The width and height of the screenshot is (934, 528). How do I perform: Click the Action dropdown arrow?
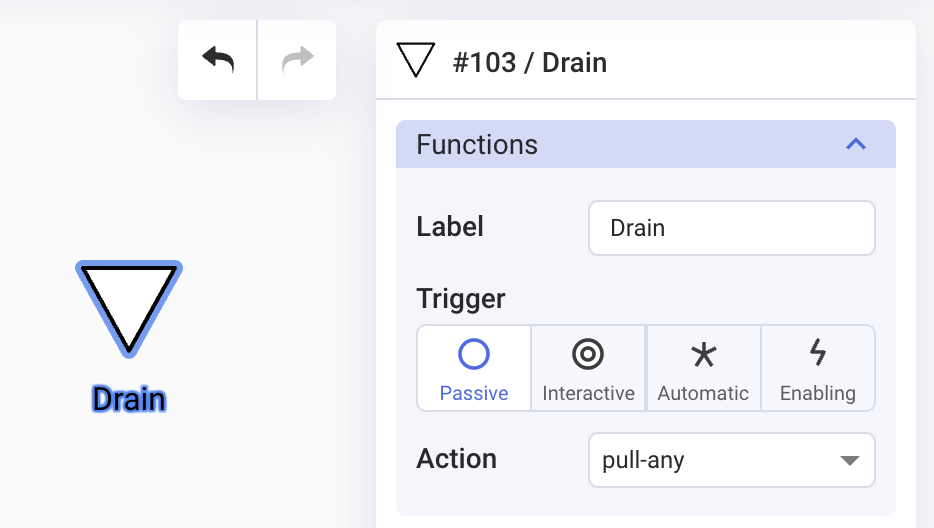pyautogui.click(x=849, y=461)
